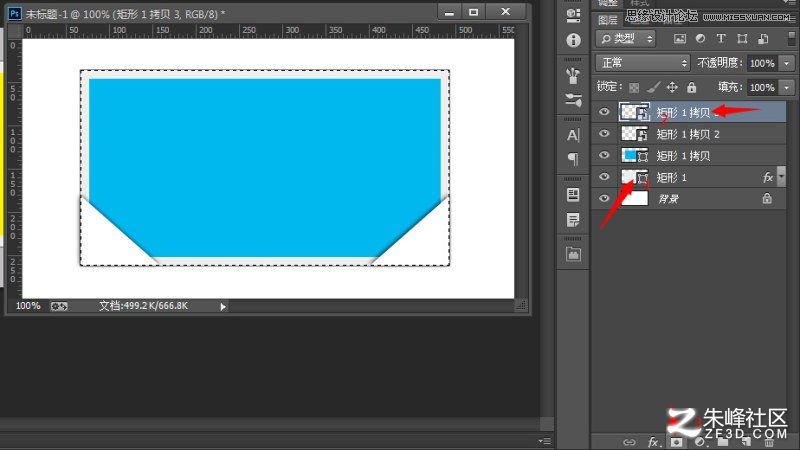This screenshot has width=800, height=450.
Task: Click the add layer style fx icon
Action: tap(653, 442)
